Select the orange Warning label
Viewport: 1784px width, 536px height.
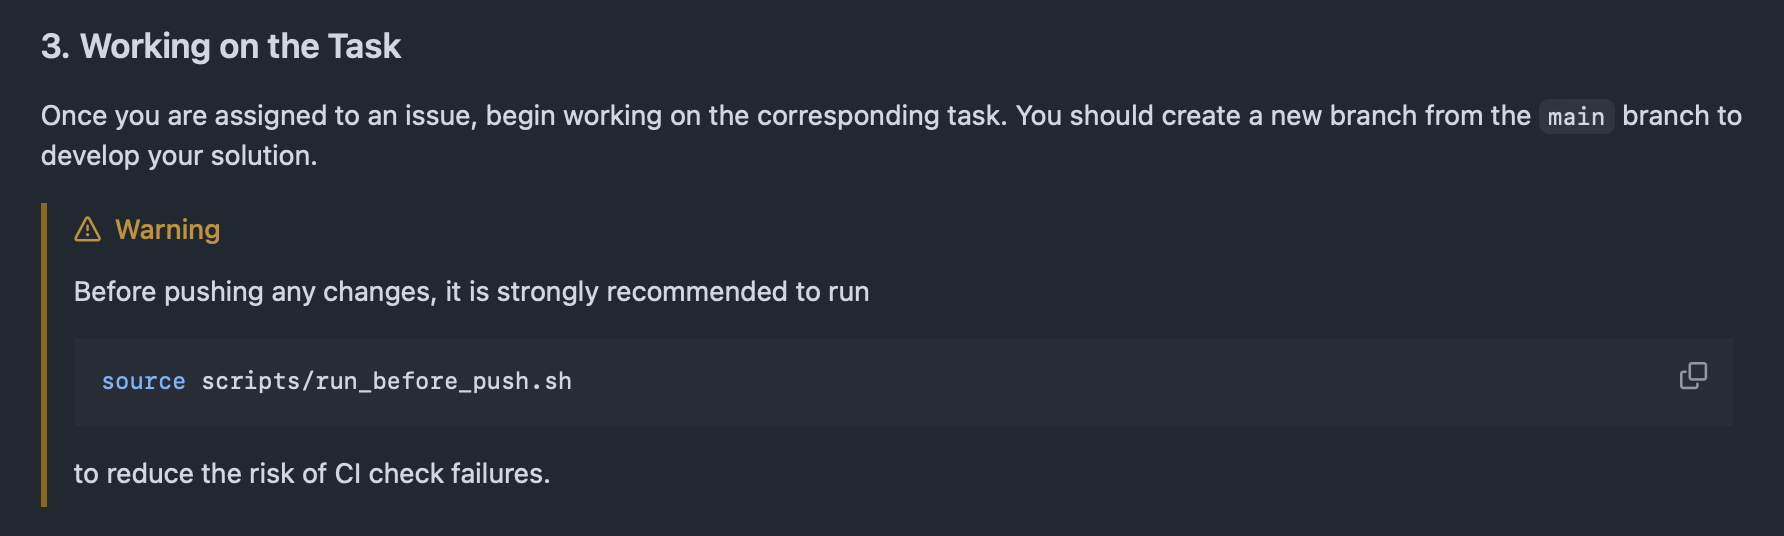point(167,230)
